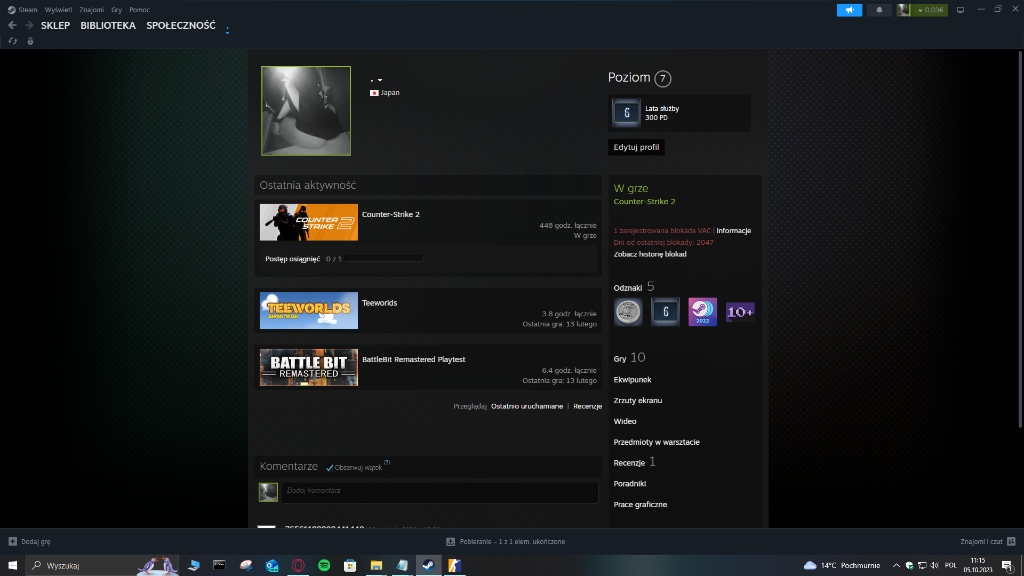Click the Edytuj profil button
This screenshot has width=1024, height=576.
(637, 146)
